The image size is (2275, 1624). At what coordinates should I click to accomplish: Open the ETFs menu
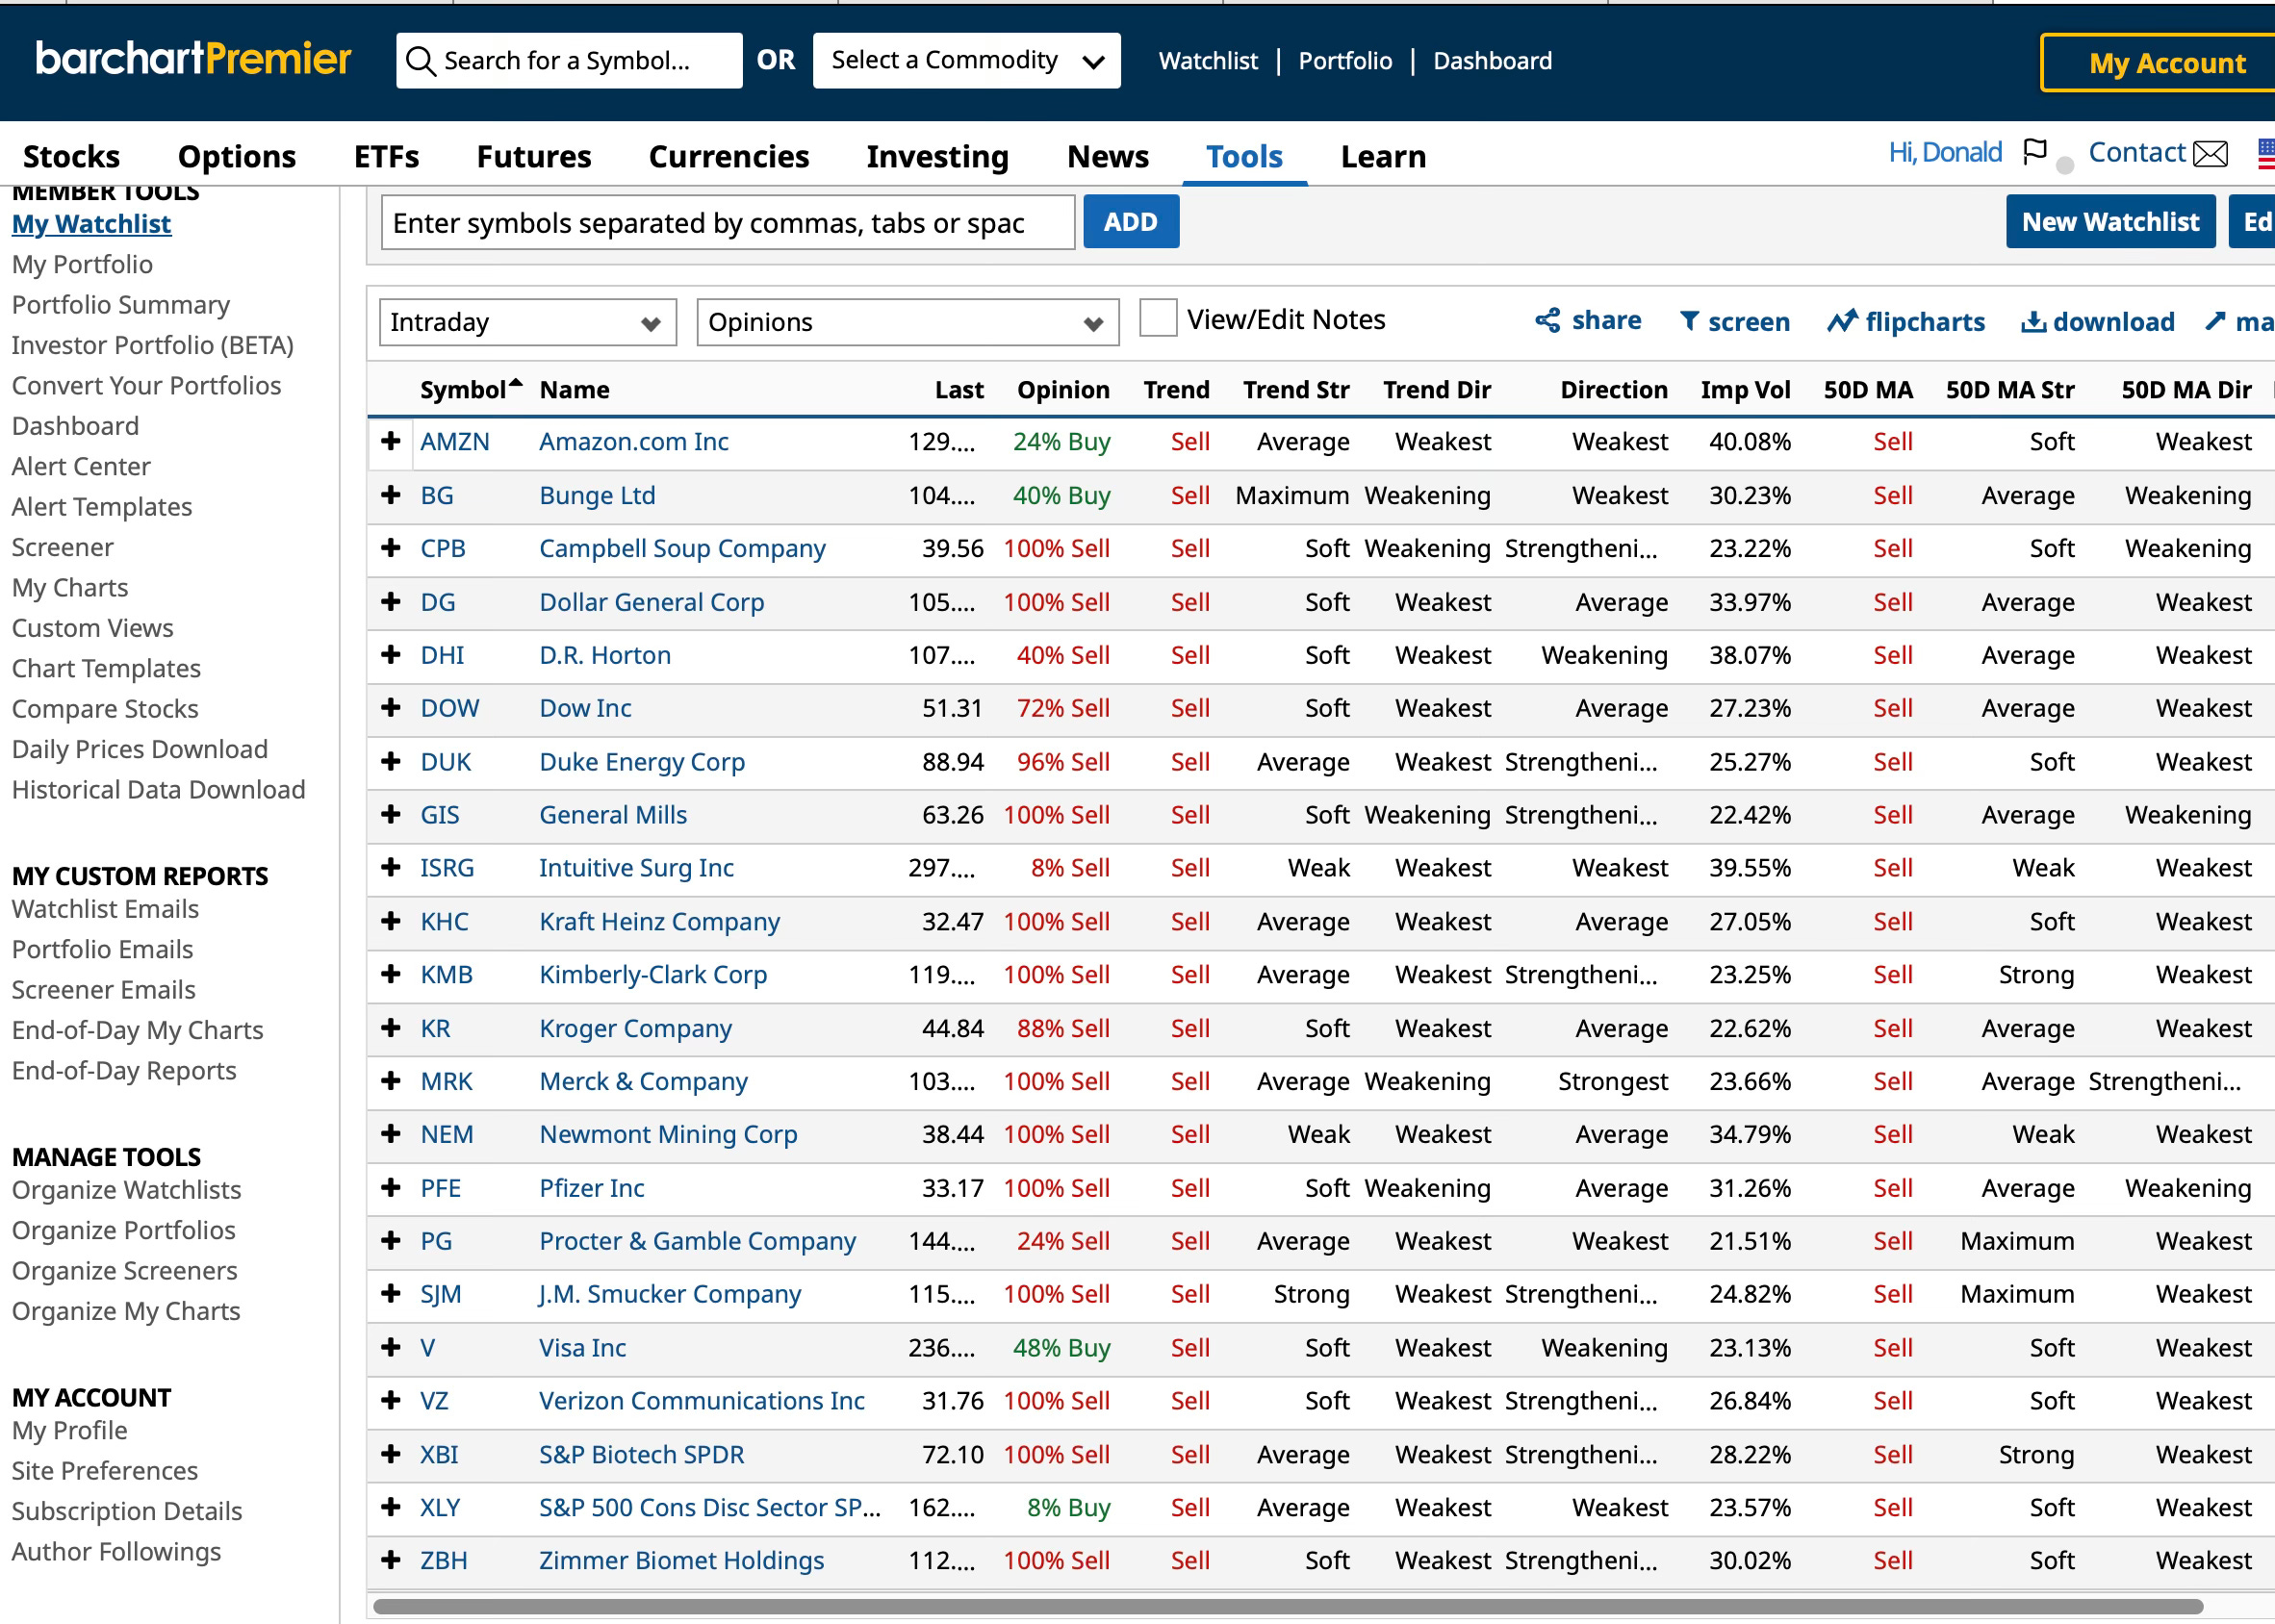pyautogui.click(x=386, y=157)
